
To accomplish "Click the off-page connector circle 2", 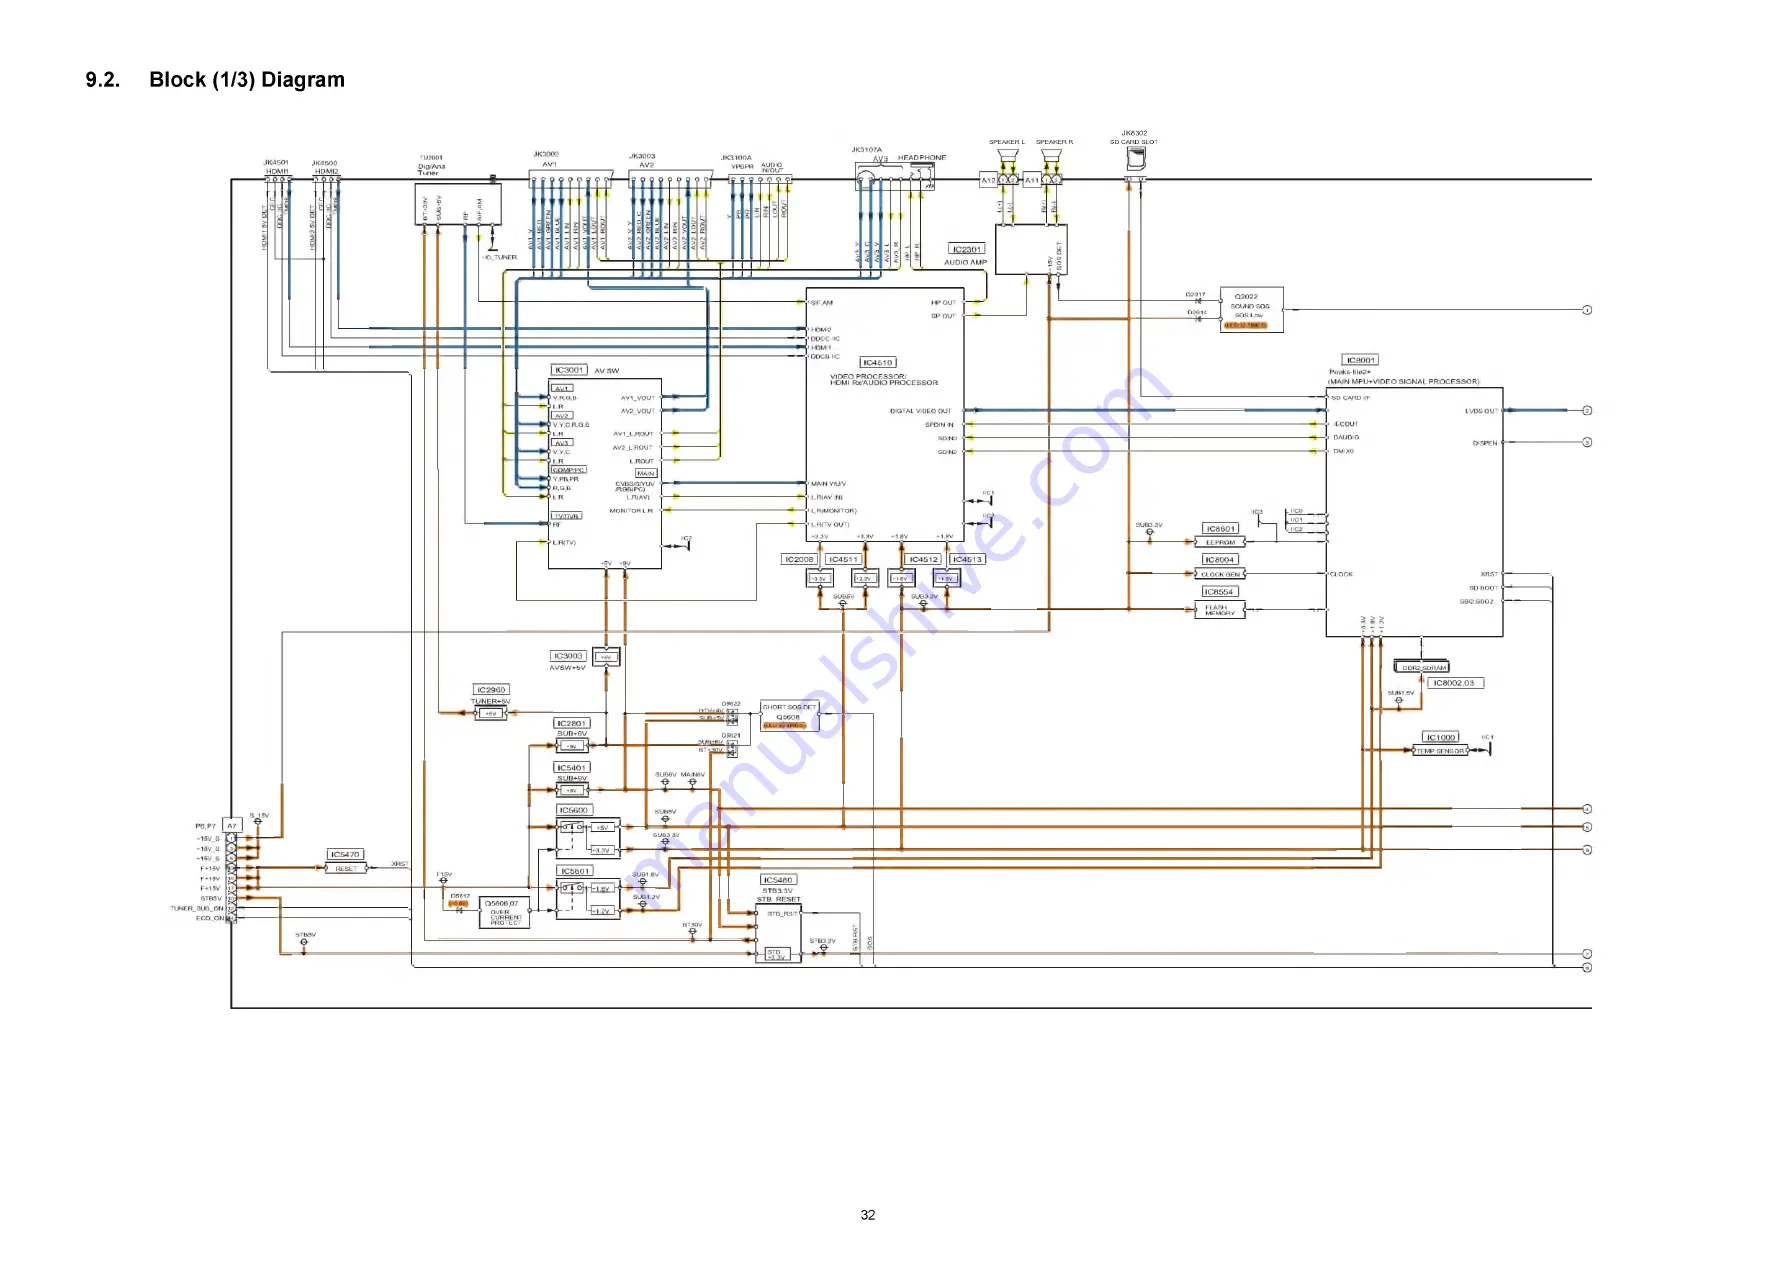I will click(1586, 410).
